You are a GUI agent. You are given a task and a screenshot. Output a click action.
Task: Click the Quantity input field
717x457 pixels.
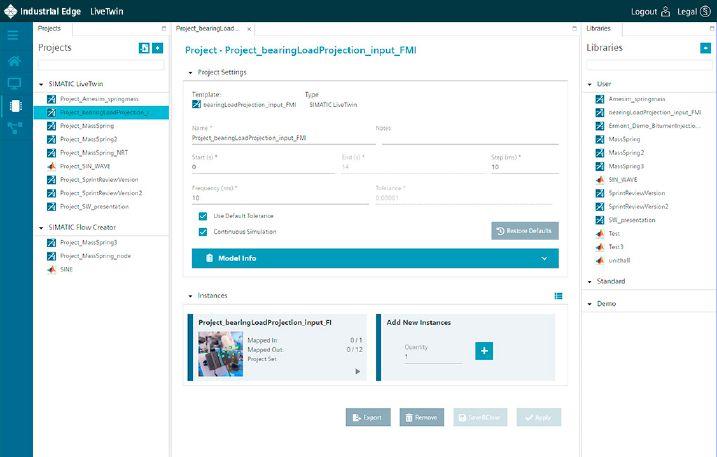433,357
